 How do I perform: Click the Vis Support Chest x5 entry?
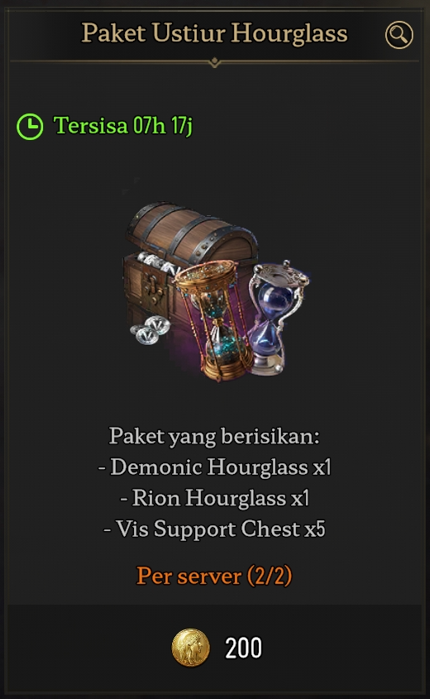[x=214, y=529]
